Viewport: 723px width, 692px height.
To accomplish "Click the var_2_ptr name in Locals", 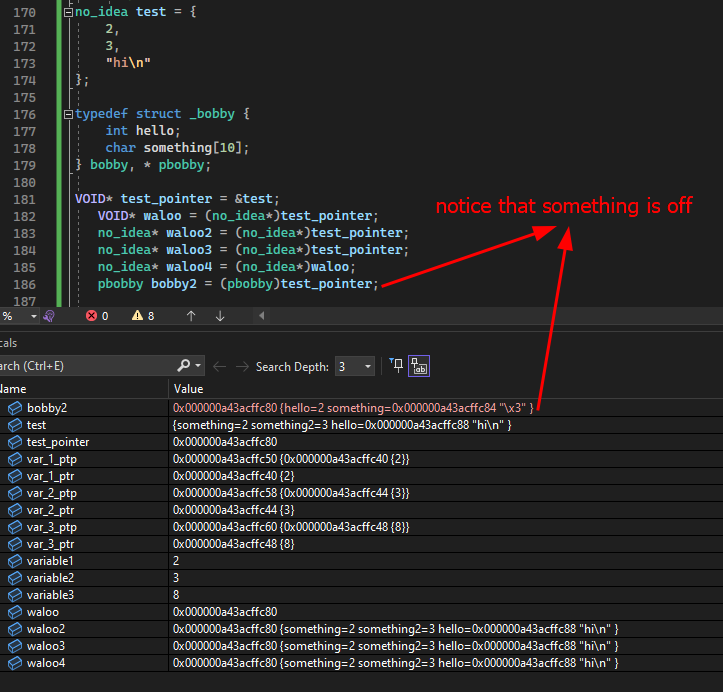I will 50,510.
